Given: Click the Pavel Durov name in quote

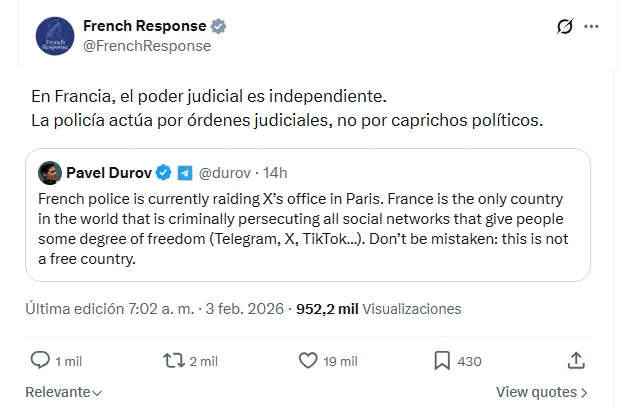Looking at the screenshot, I should 108,172.
